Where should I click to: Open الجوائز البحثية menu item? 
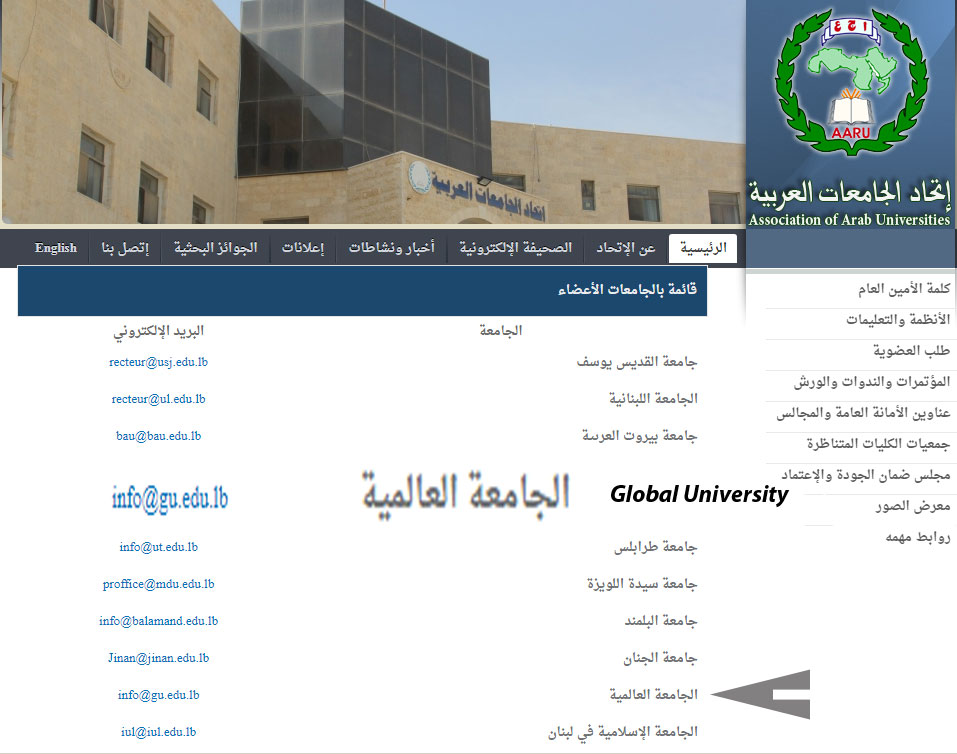pos(216,248)
